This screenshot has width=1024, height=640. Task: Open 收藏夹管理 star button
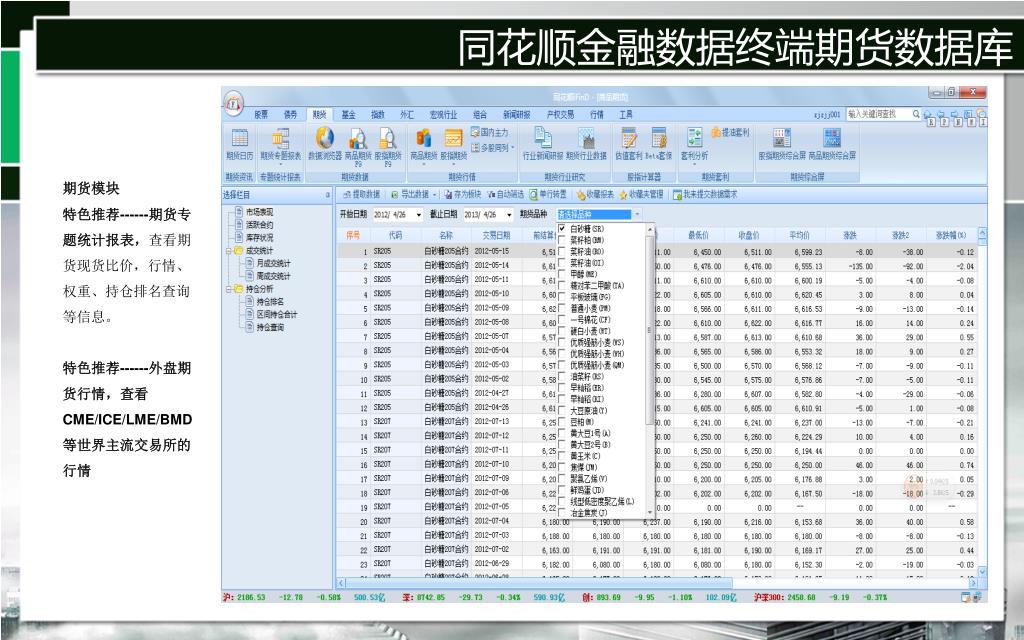point(641,195)
